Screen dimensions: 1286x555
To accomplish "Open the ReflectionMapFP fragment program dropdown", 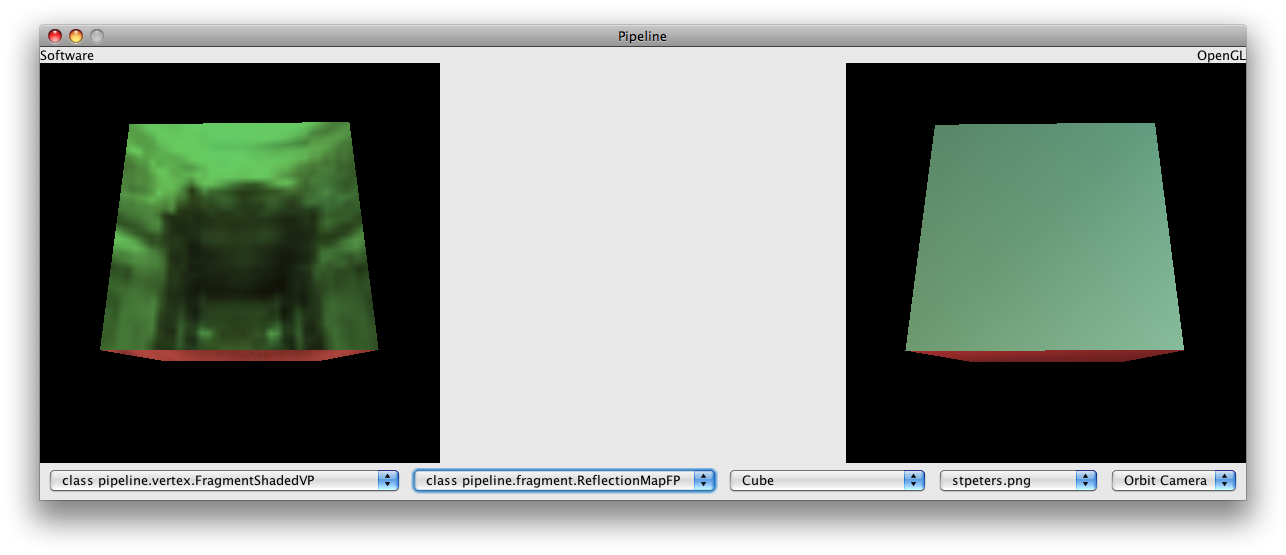I will point(553,480).
